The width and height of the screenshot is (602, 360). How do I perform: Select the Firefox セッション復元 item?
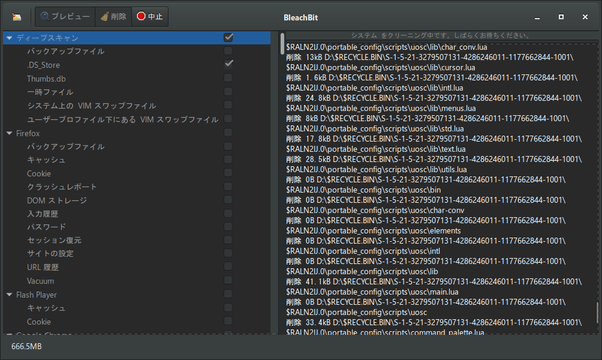pos(54,240)
